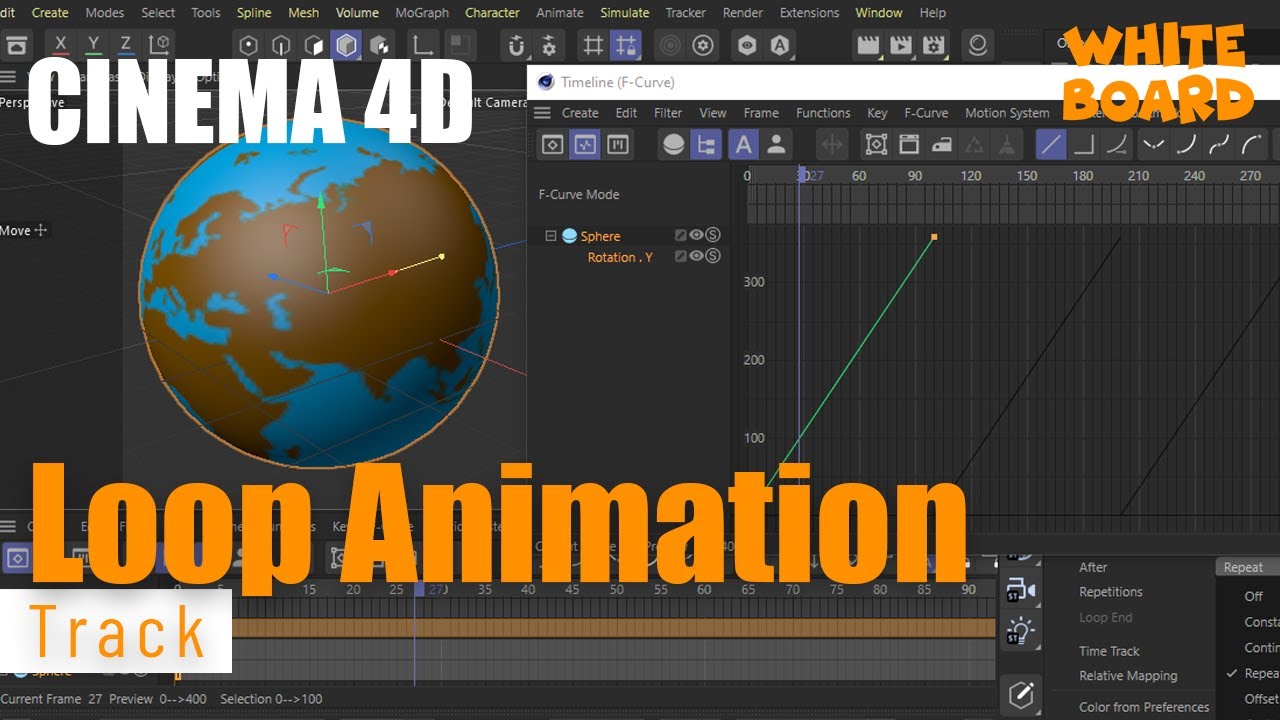Screen dimensions: 1280x720
Task: Toggle visibility eye of Sphere track
Action: click(x=697, y=235)
